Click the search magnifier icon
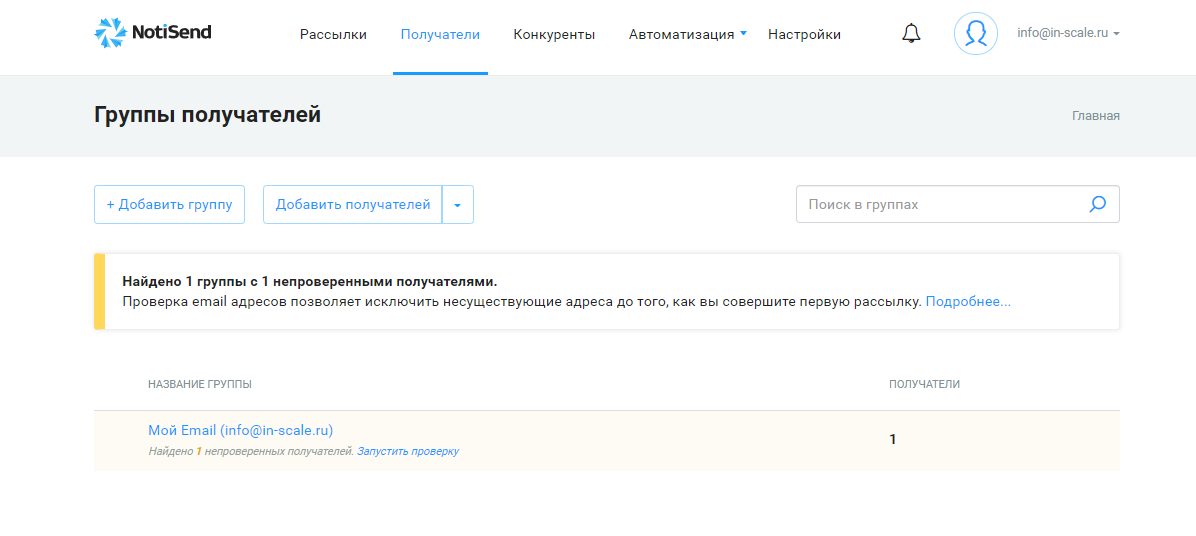The height and width of the screenshot is (536, 1196). coord(1098,204)
